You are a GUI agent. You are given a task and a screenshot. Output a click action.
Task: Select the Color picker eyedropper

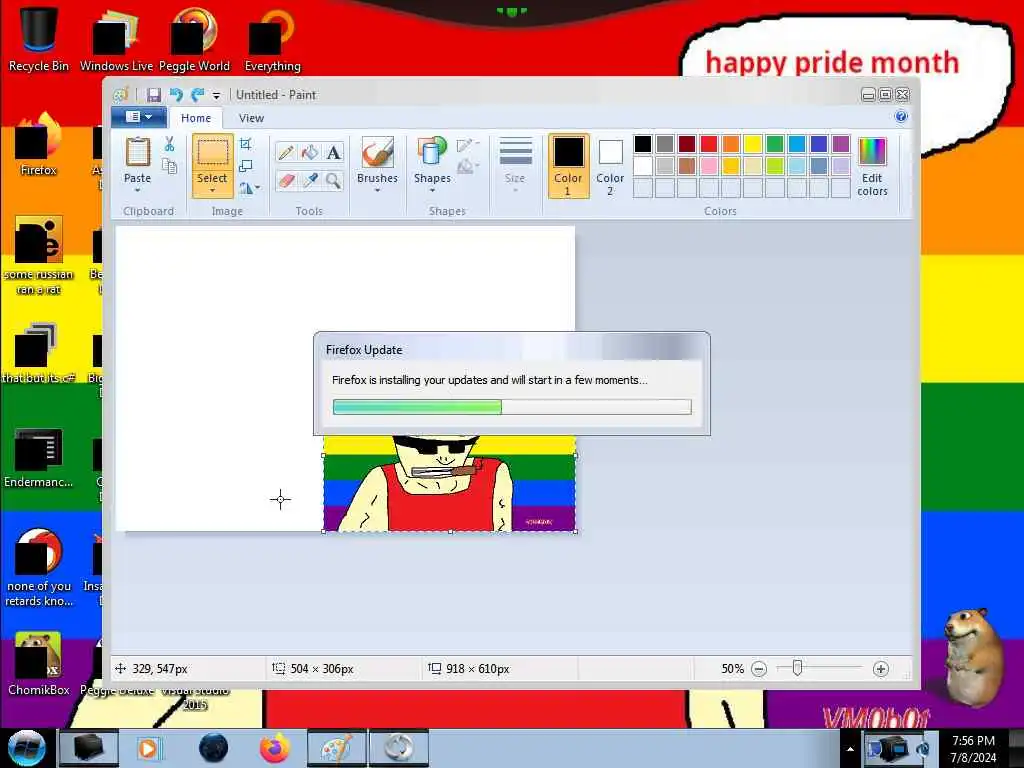[x=310, y=180]
